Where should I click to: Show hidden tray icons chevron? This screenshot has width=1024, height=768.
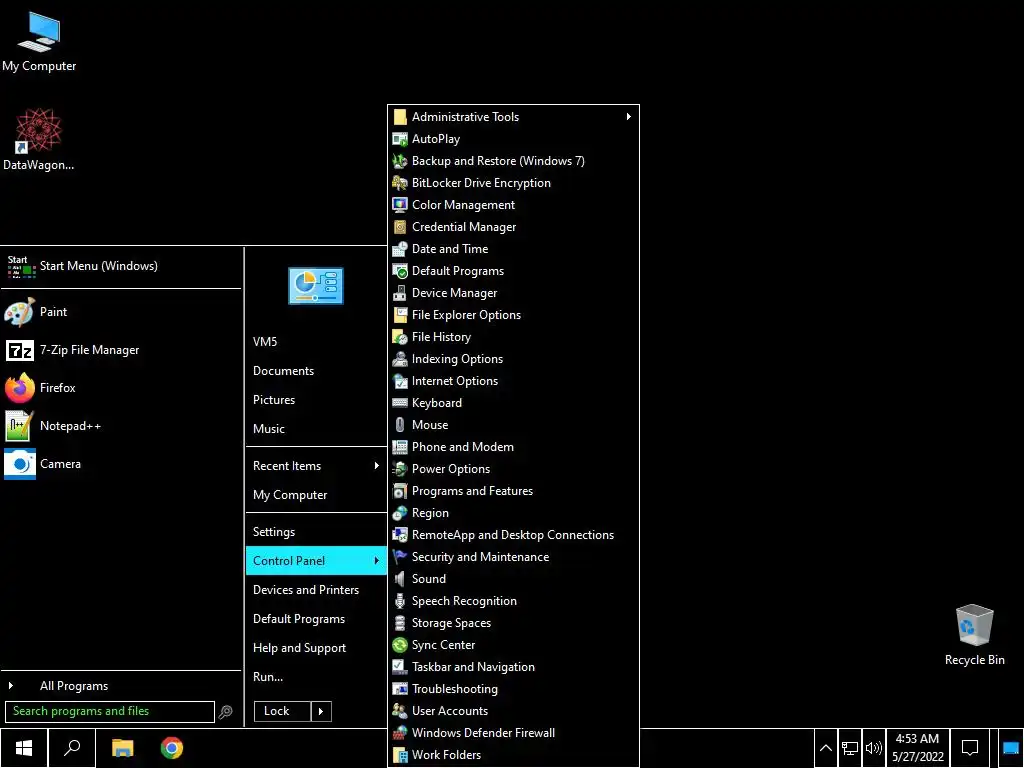(x=825, y=748)
